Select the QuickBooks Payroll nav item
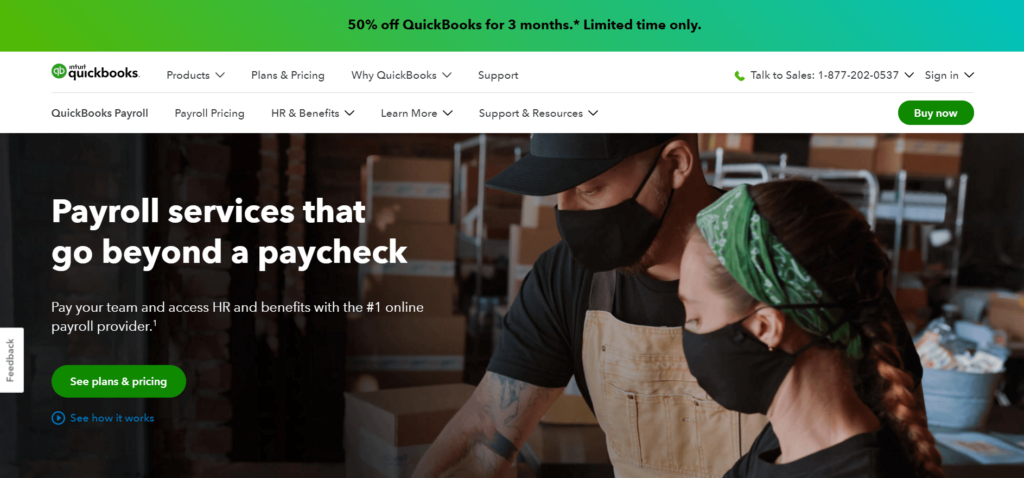 coord(100,113)
